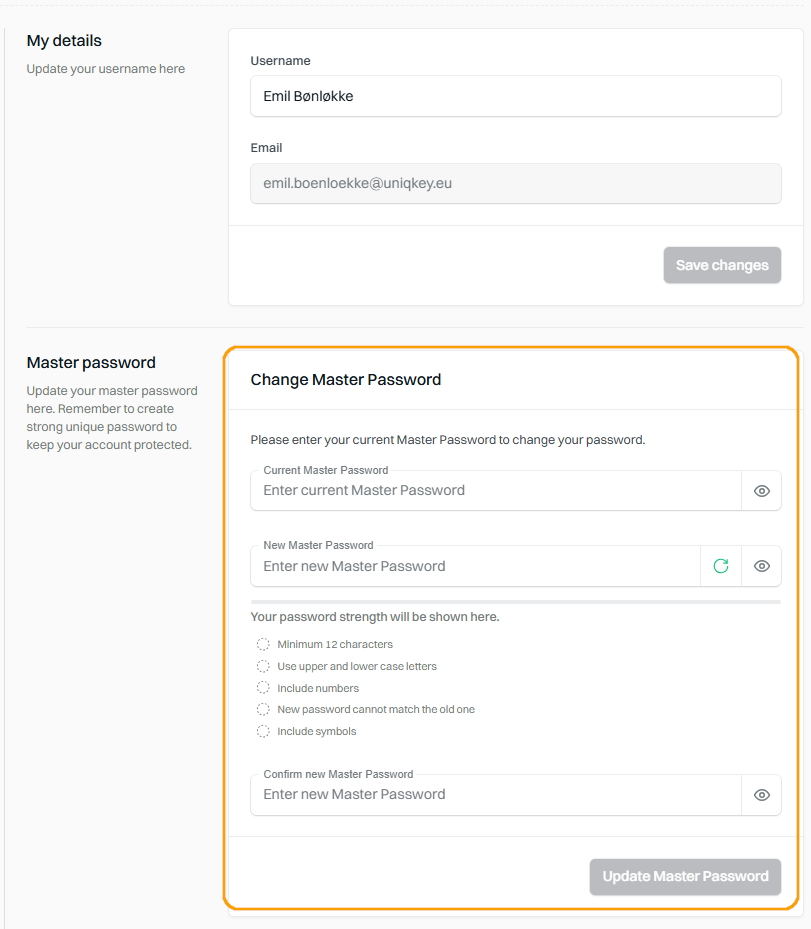Click the My details section title
The width and height of the screenshot is (811, 929).
coord(64,40)
